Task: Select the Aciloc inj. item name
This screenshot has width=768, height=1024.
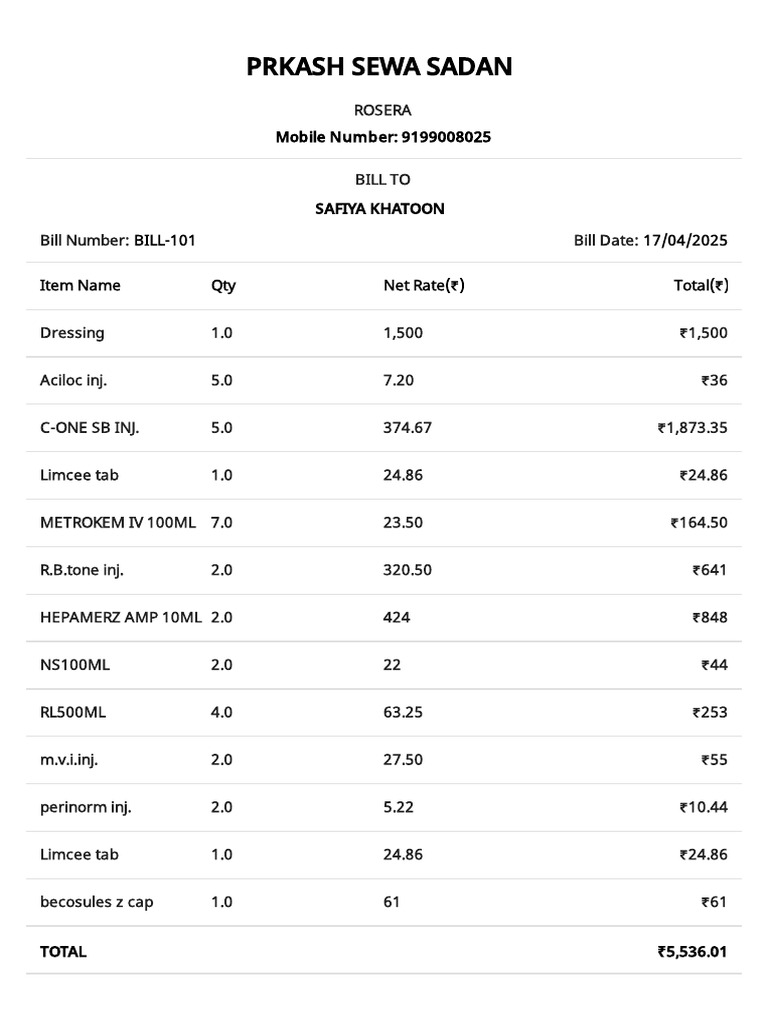Action: [x=73, y=381]
